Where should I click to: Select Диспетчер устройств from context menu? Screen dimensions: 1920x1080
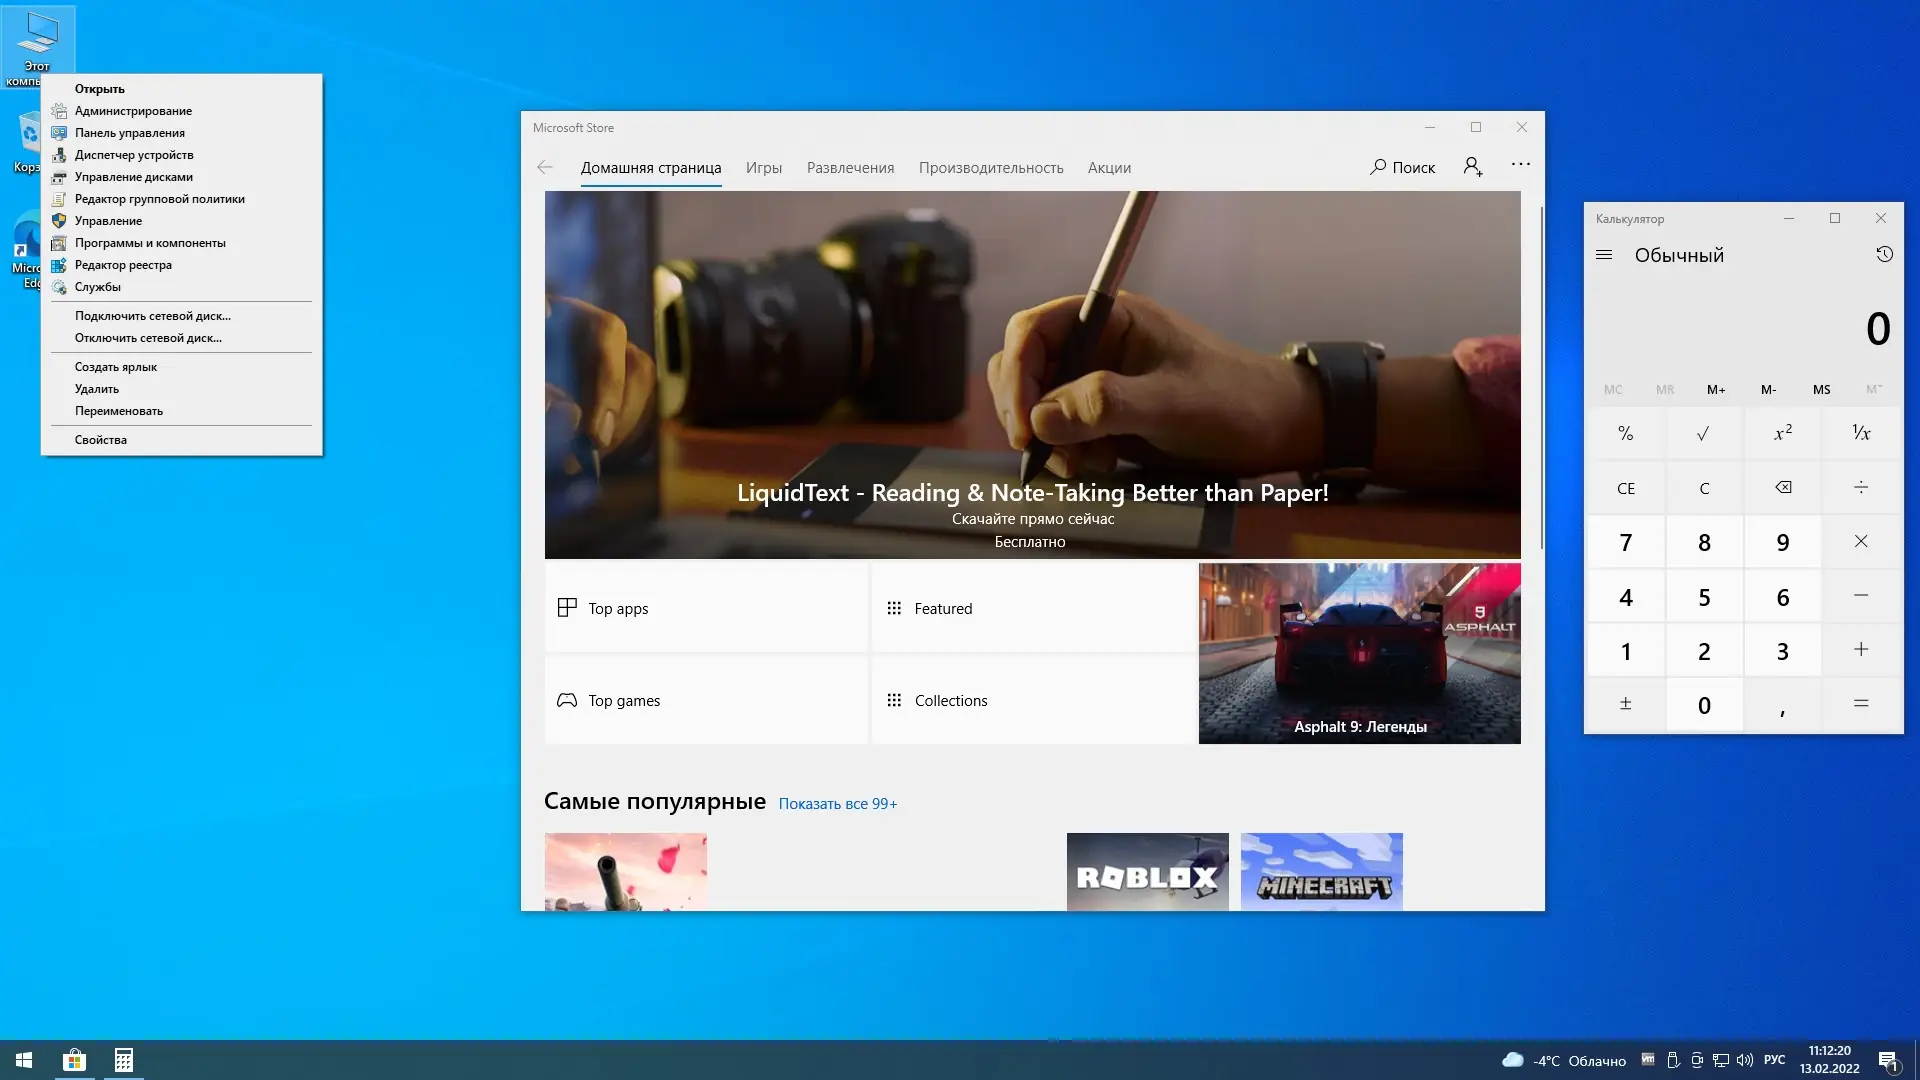[134, 155]
